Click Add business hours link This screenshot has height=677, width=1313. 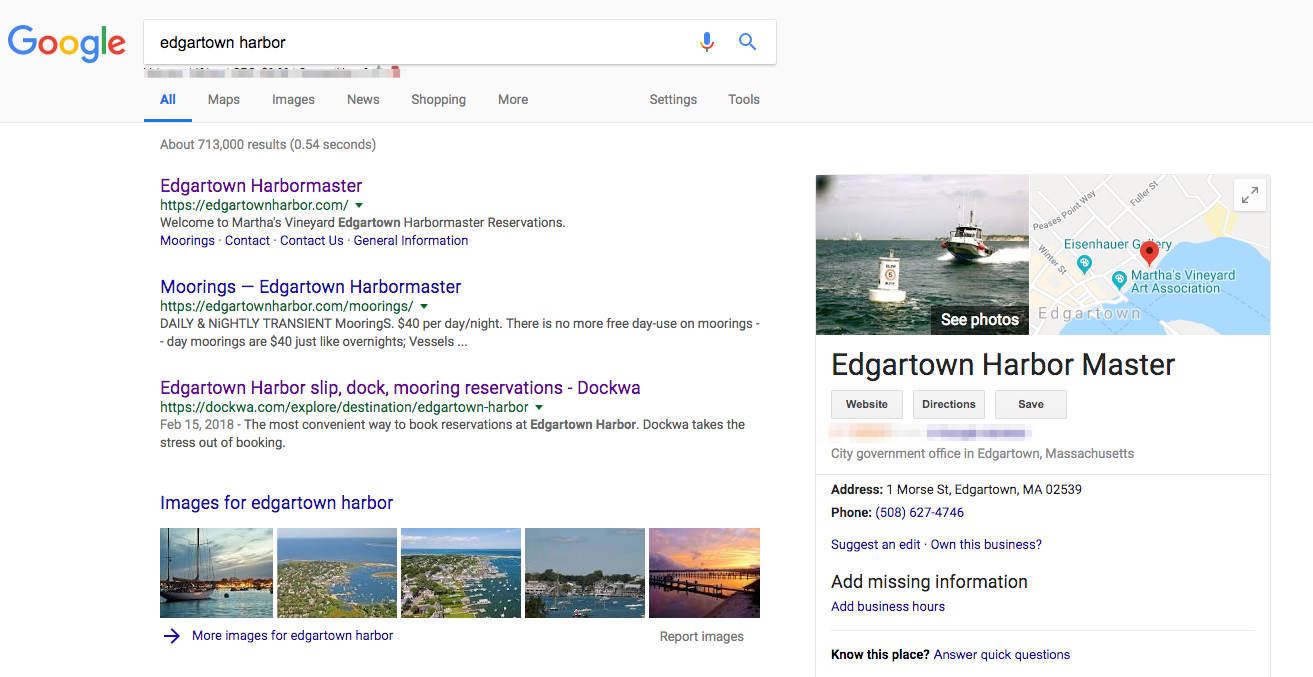point(888,607)
